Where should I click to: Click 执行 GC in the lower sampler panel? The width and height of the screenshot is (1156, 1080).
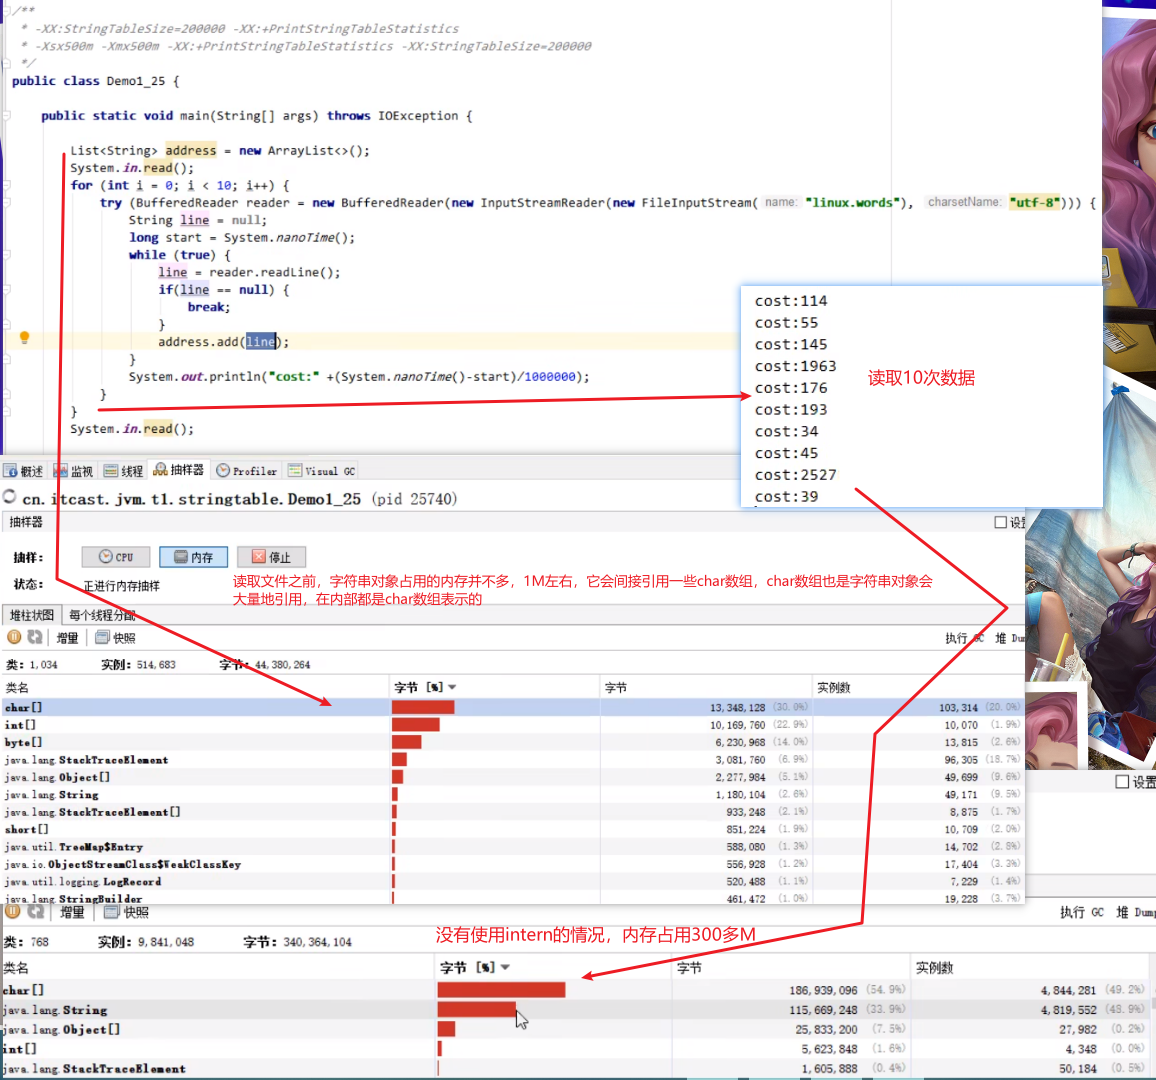(x=1082, y=912)
